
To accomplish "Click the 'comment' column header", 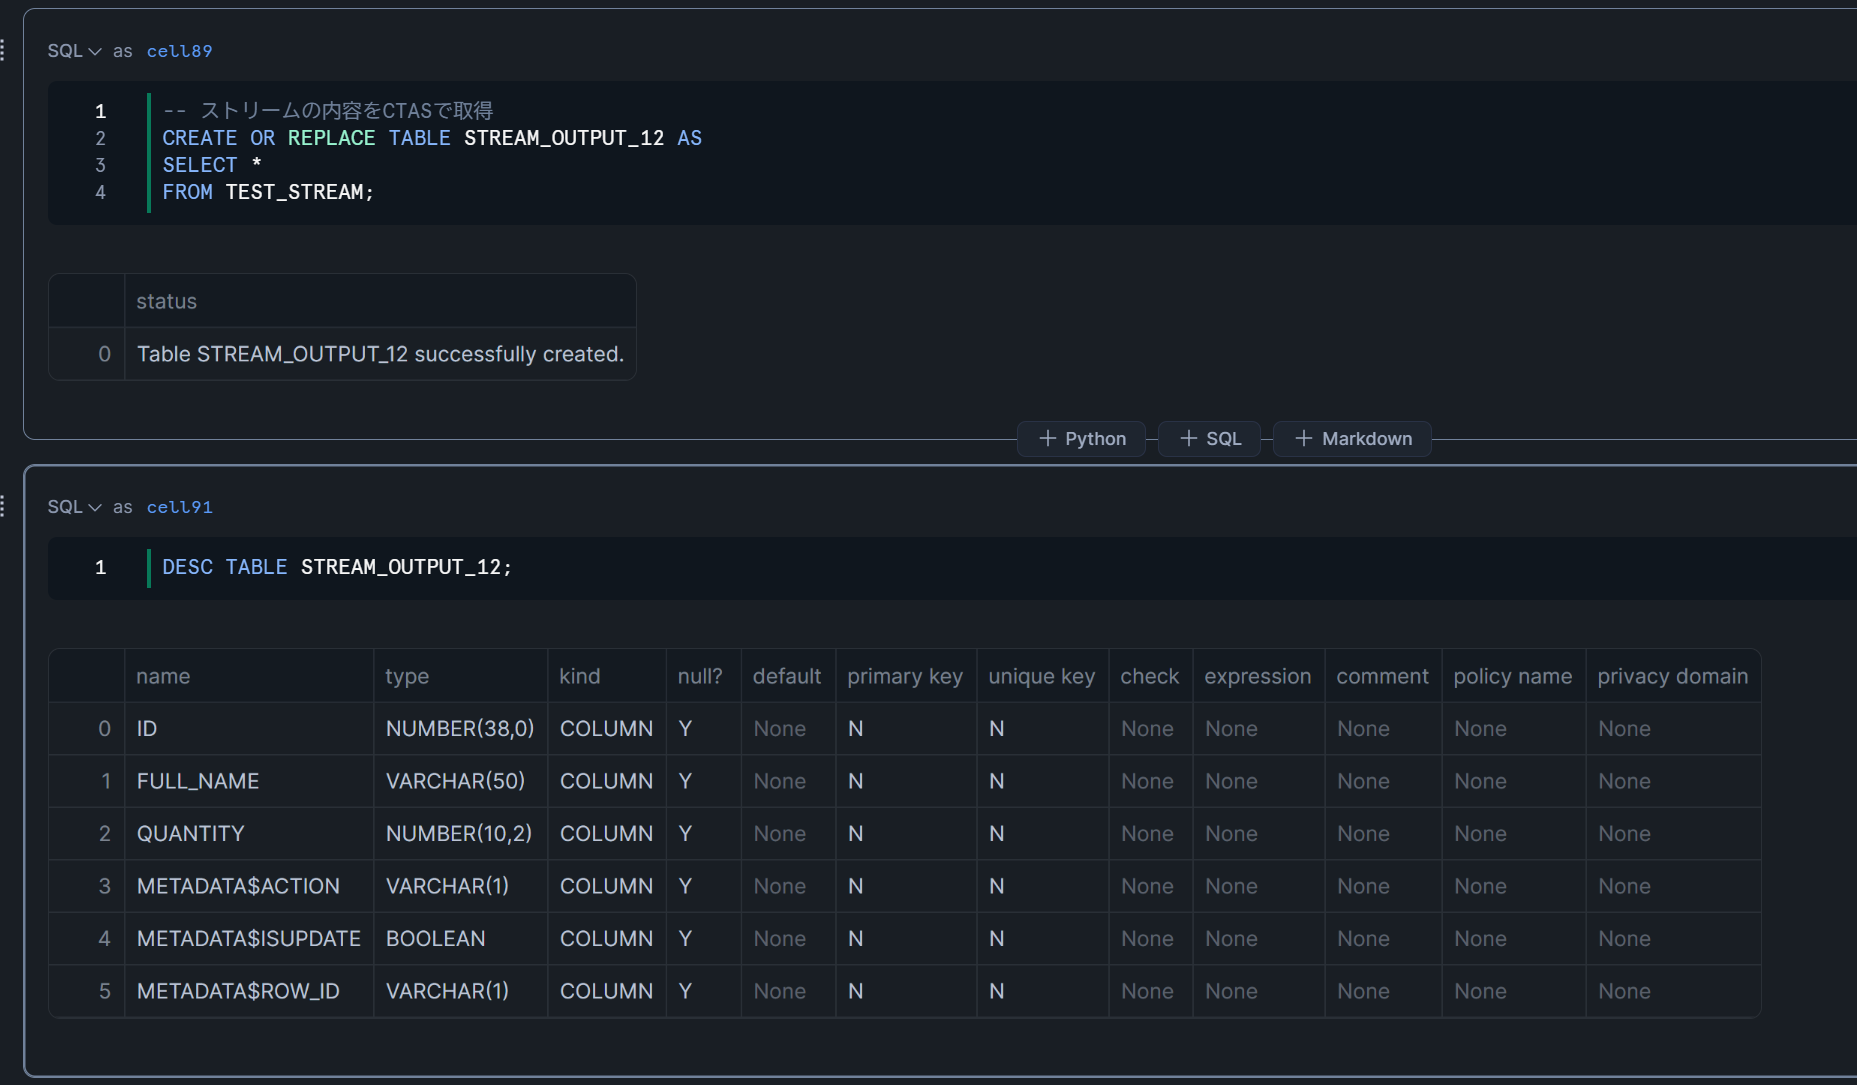I will pos(1384,676).
